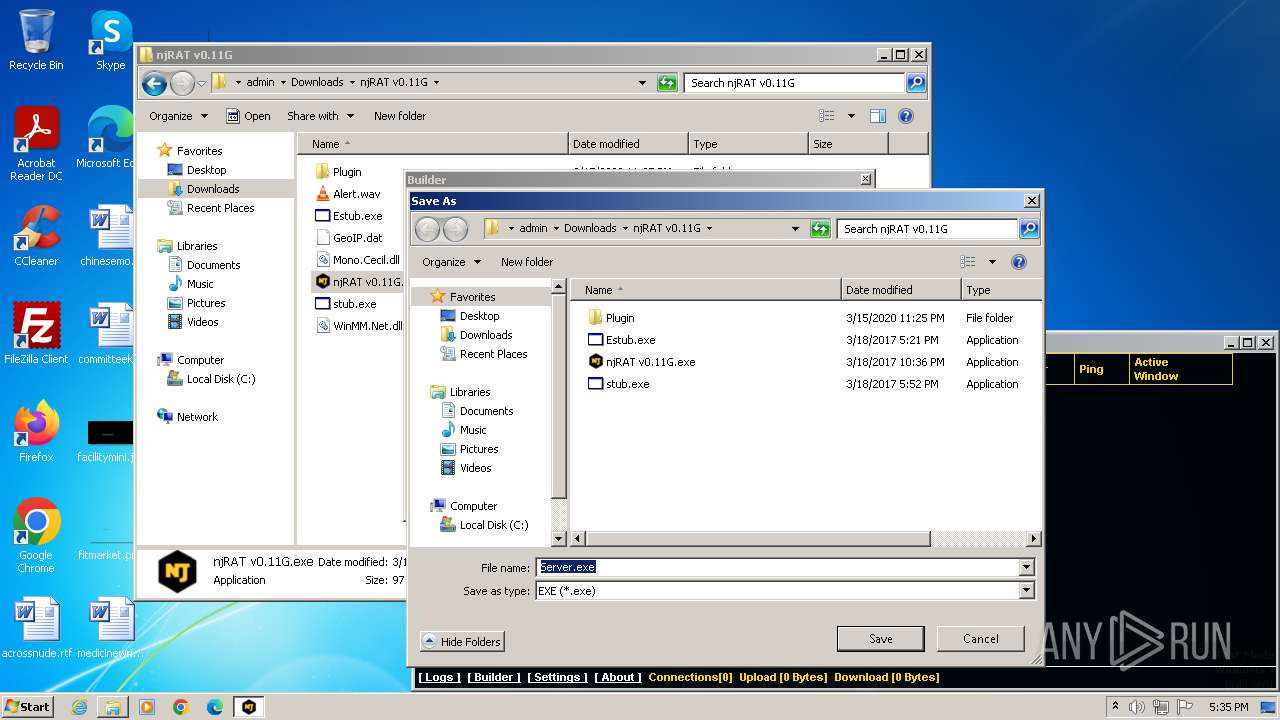The image size is (1280, 720).
Task: Open Acrobat Reader DC desktop icon
Action: coord(36,145)
